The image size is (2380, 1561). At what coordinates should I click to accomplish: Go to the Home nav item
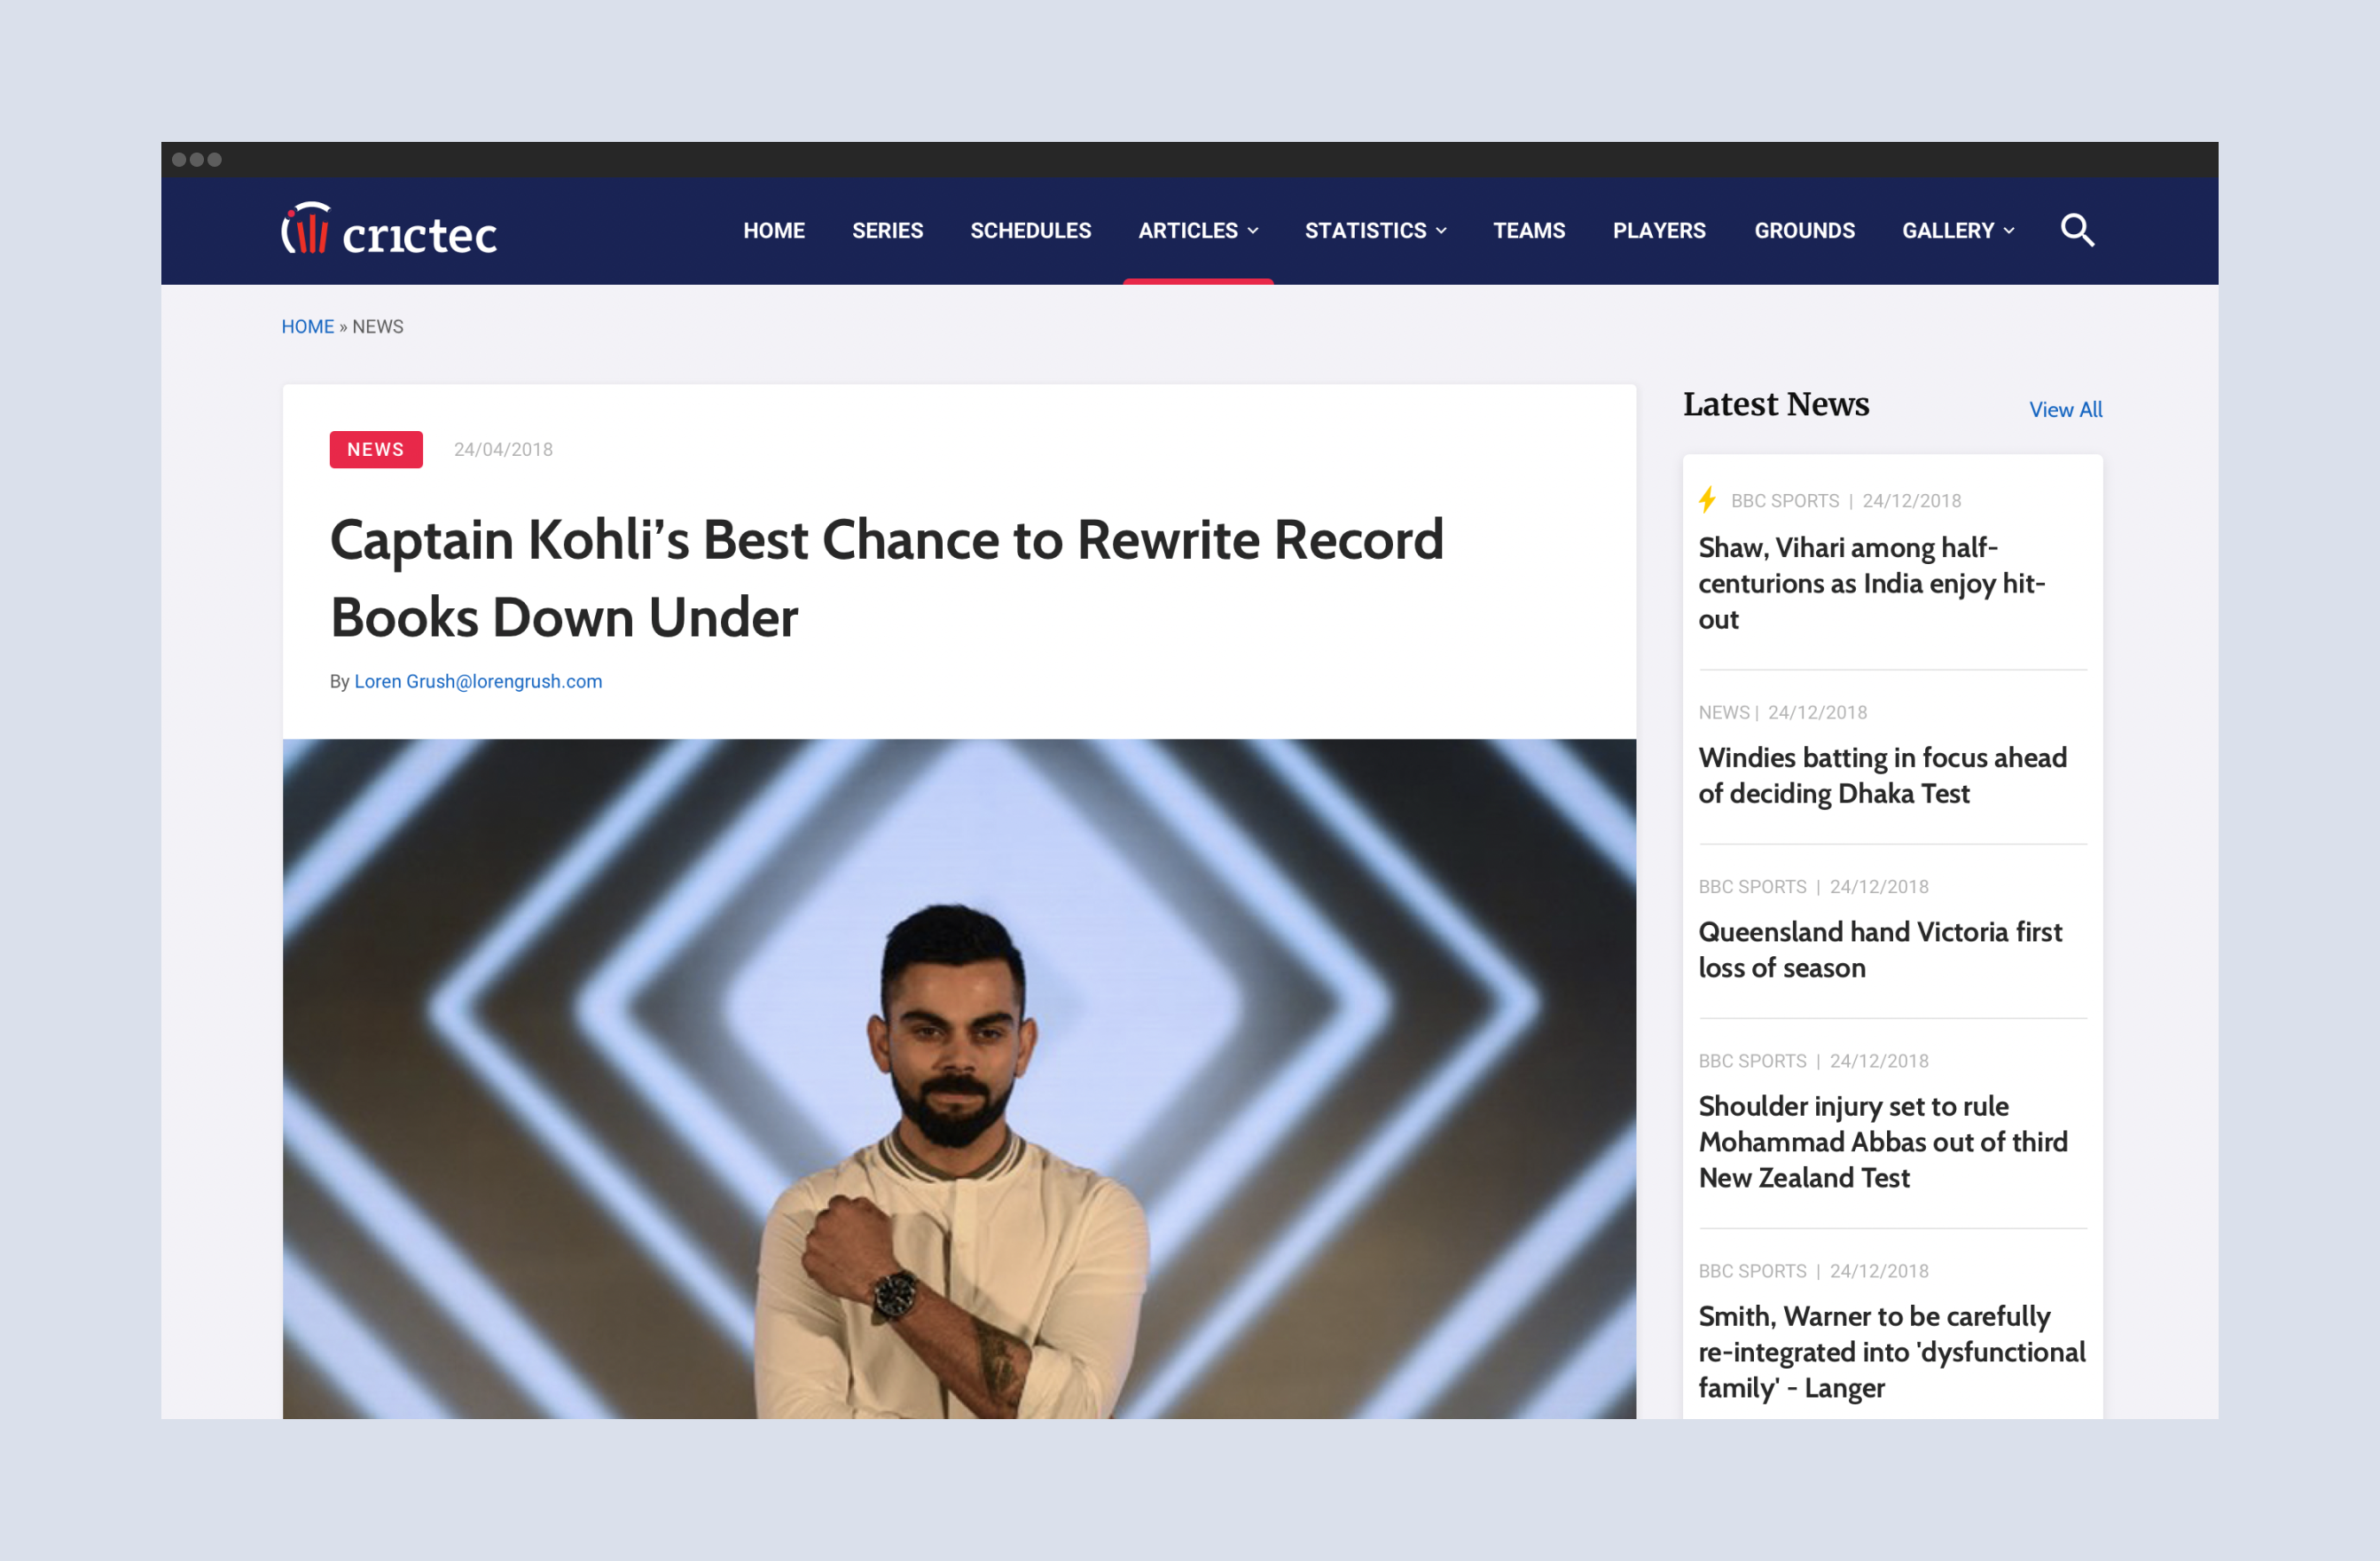774,231
